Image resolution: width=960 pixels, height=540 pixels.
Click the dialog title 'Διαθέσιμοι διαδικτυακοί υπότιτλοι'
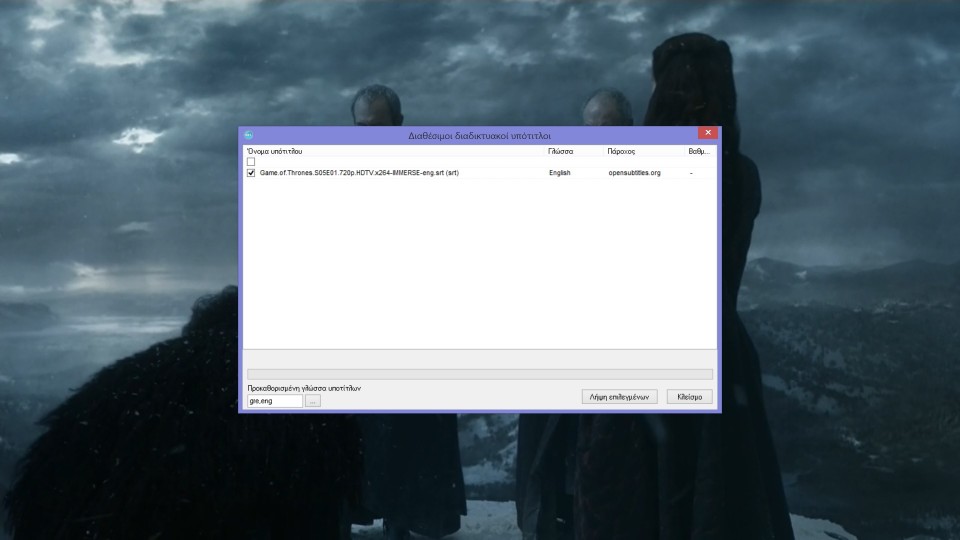479,135
